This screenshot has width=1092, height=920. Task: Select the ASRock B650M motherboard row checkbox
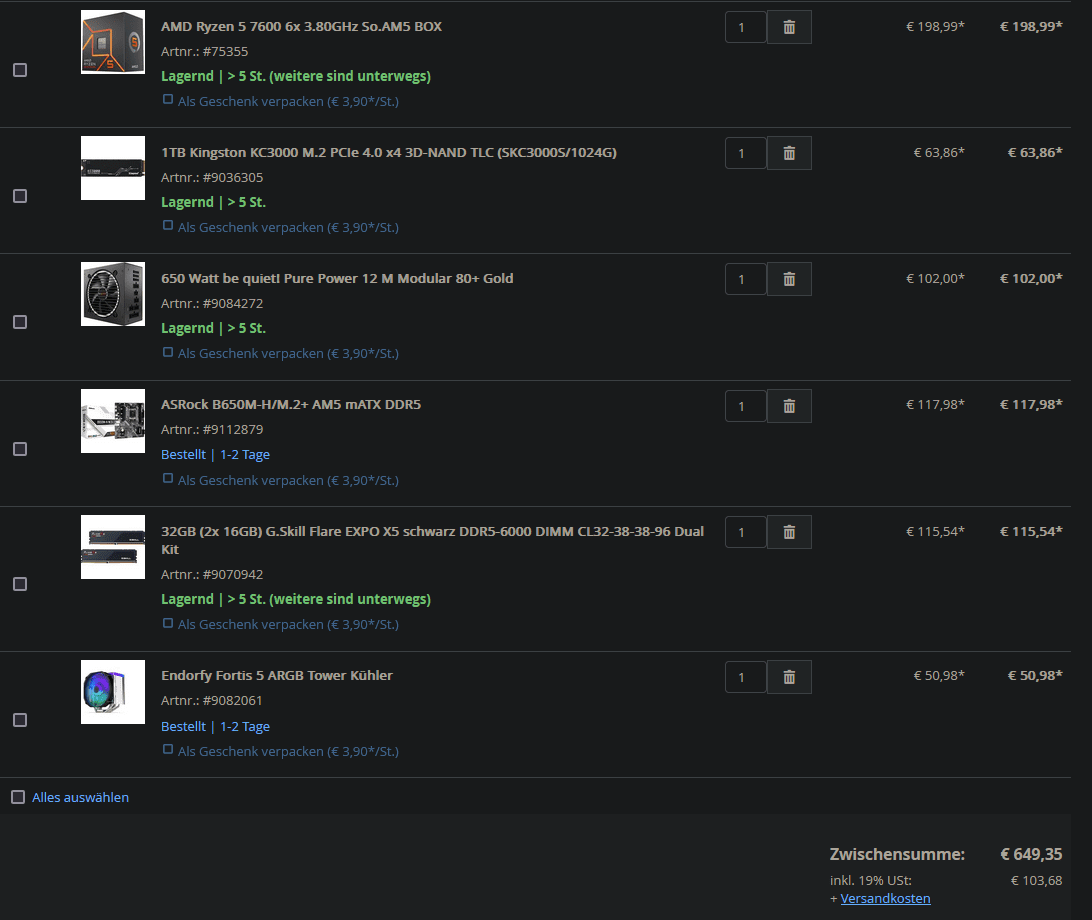(x=20, y=449)
